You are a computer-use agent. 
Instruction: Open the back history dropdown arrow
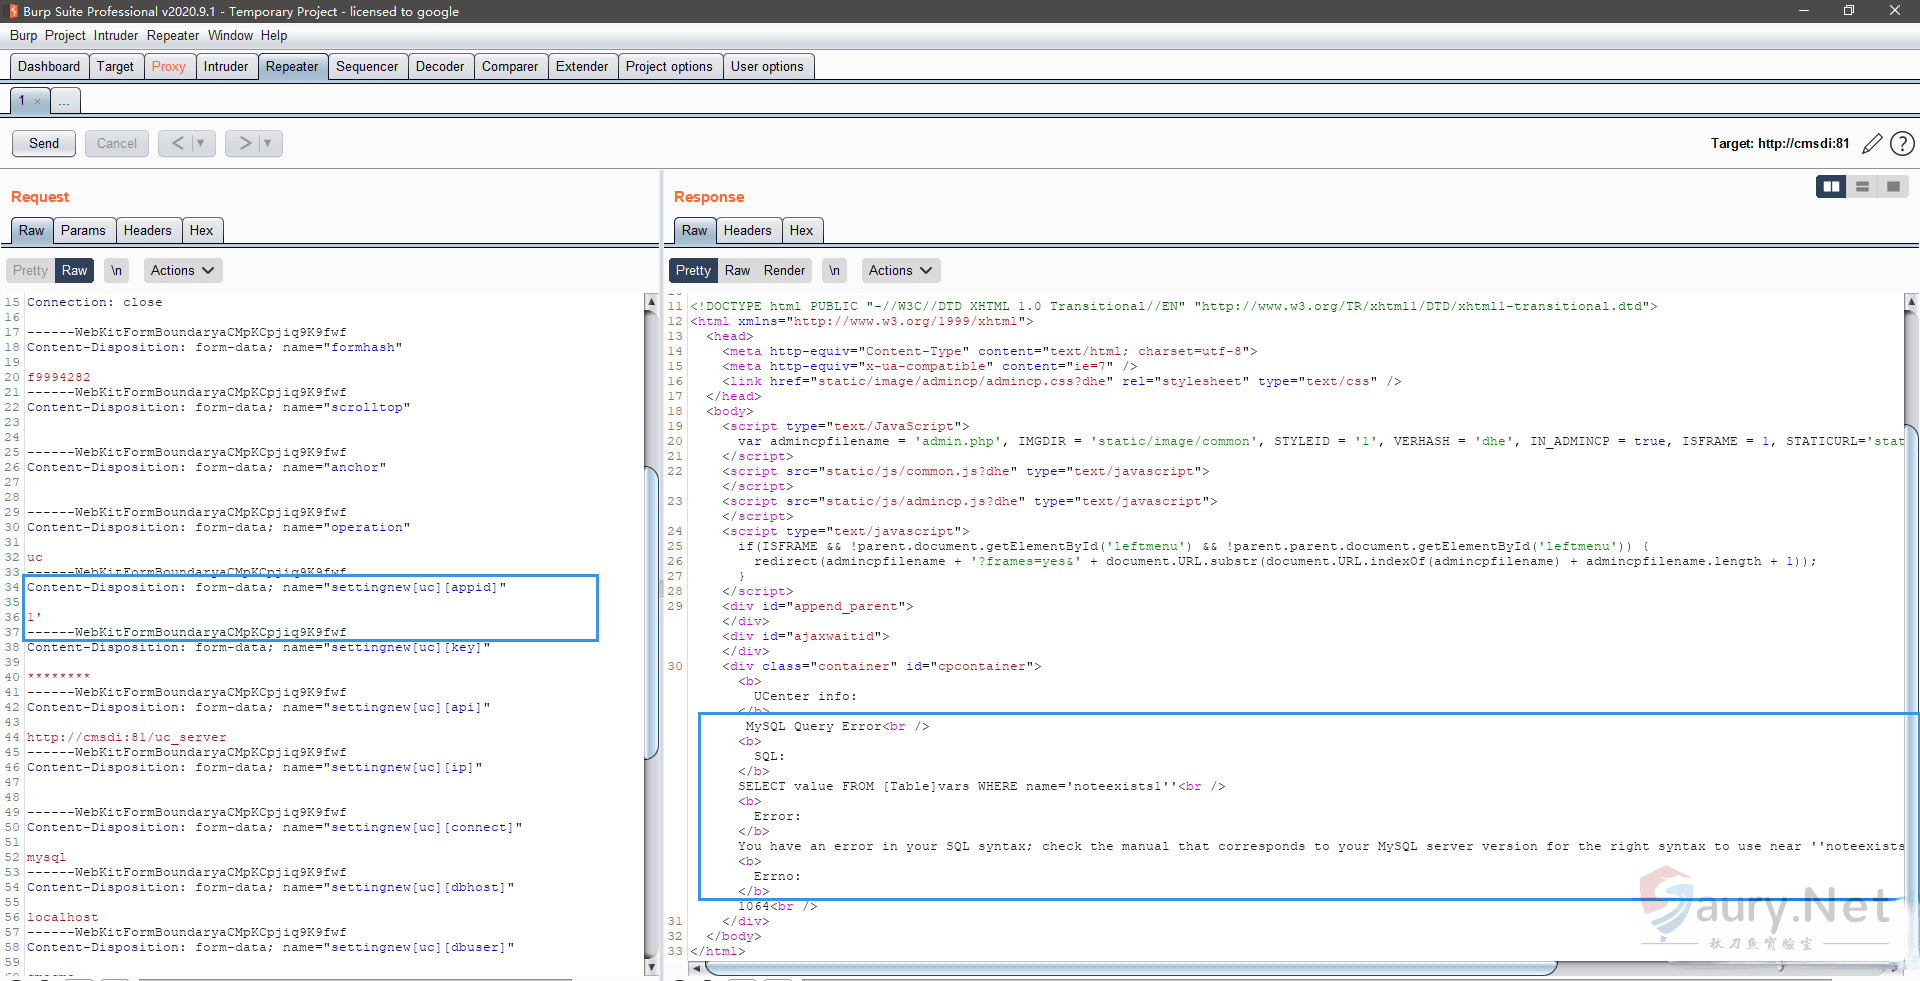201,144
